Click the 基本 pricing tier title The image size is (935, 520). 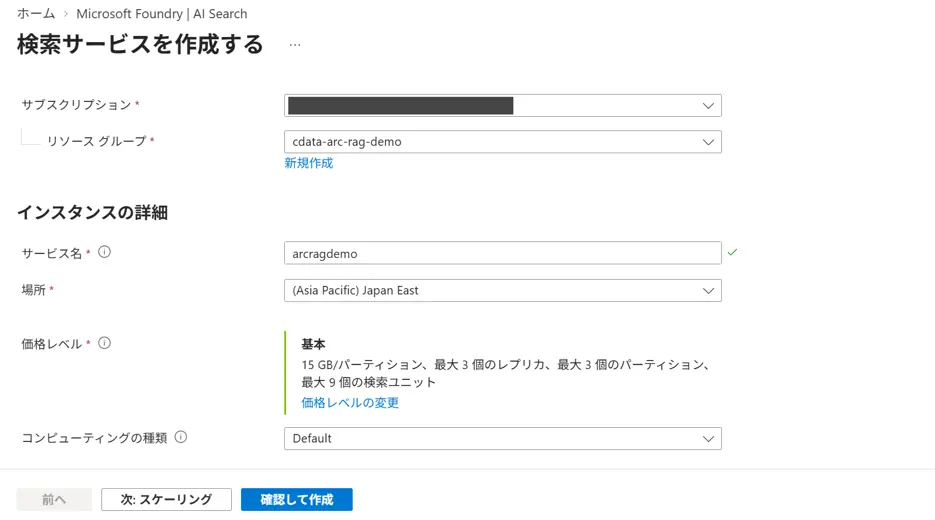tap(313, 344)
